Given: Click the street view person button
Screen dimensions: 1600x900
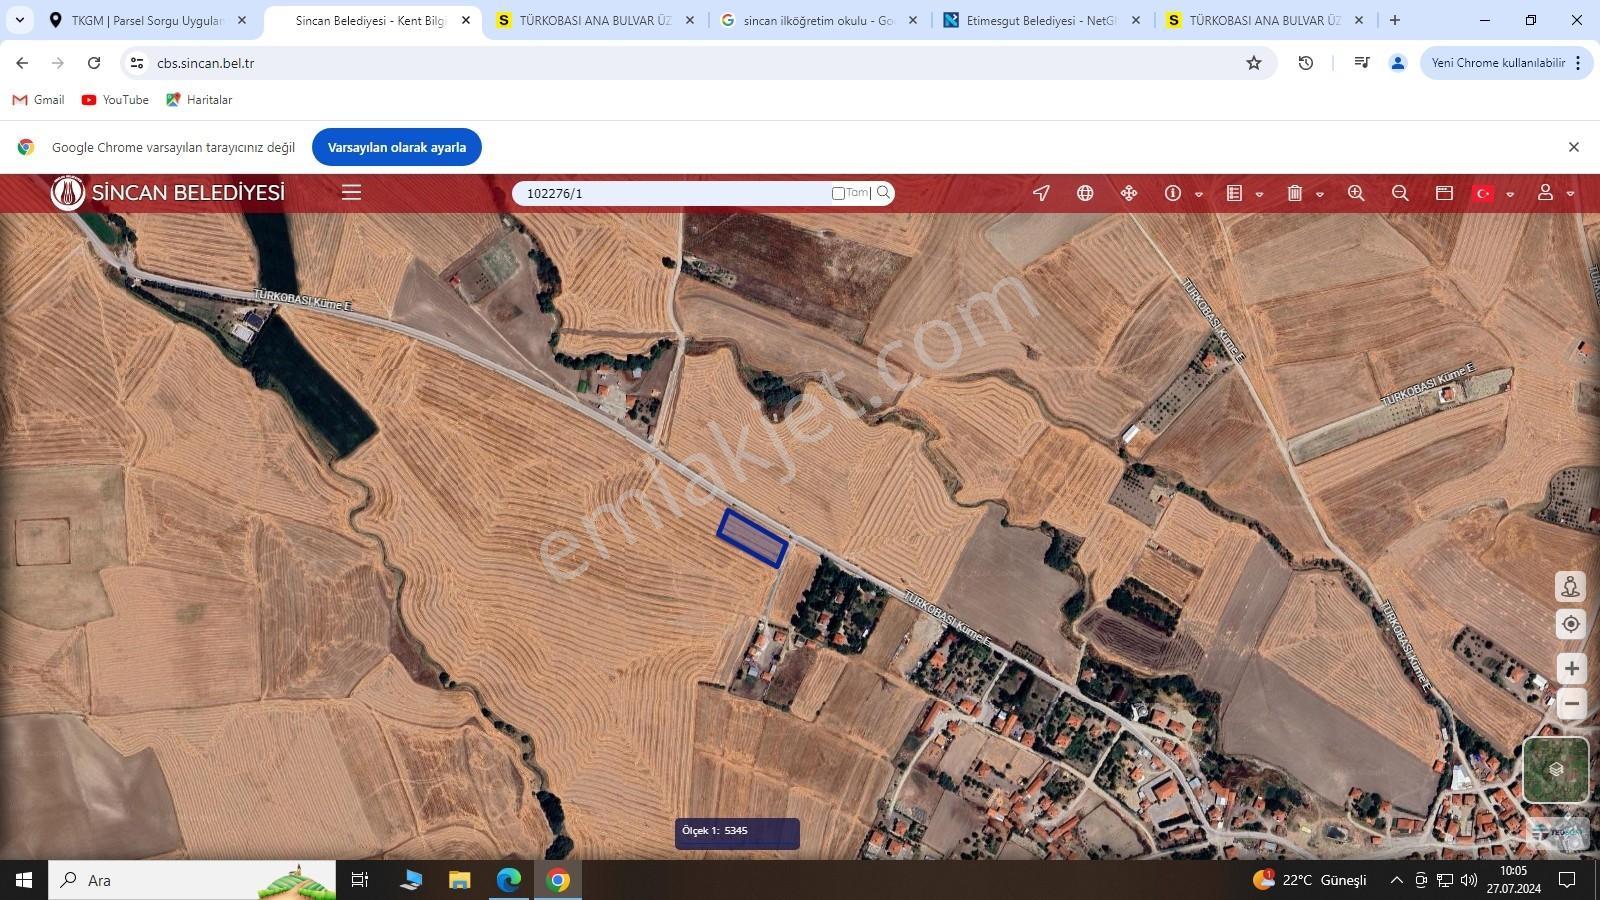Looking at the screenshot, I should [1571, 587].
